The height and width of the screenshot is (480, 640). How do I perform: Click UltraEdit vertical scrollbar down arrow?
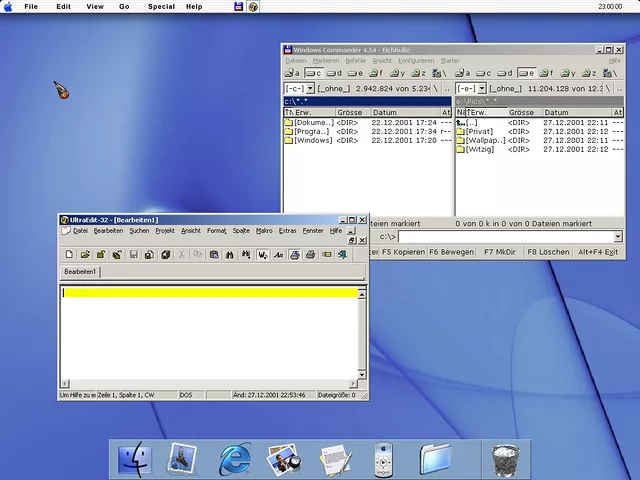coord(362,375)
